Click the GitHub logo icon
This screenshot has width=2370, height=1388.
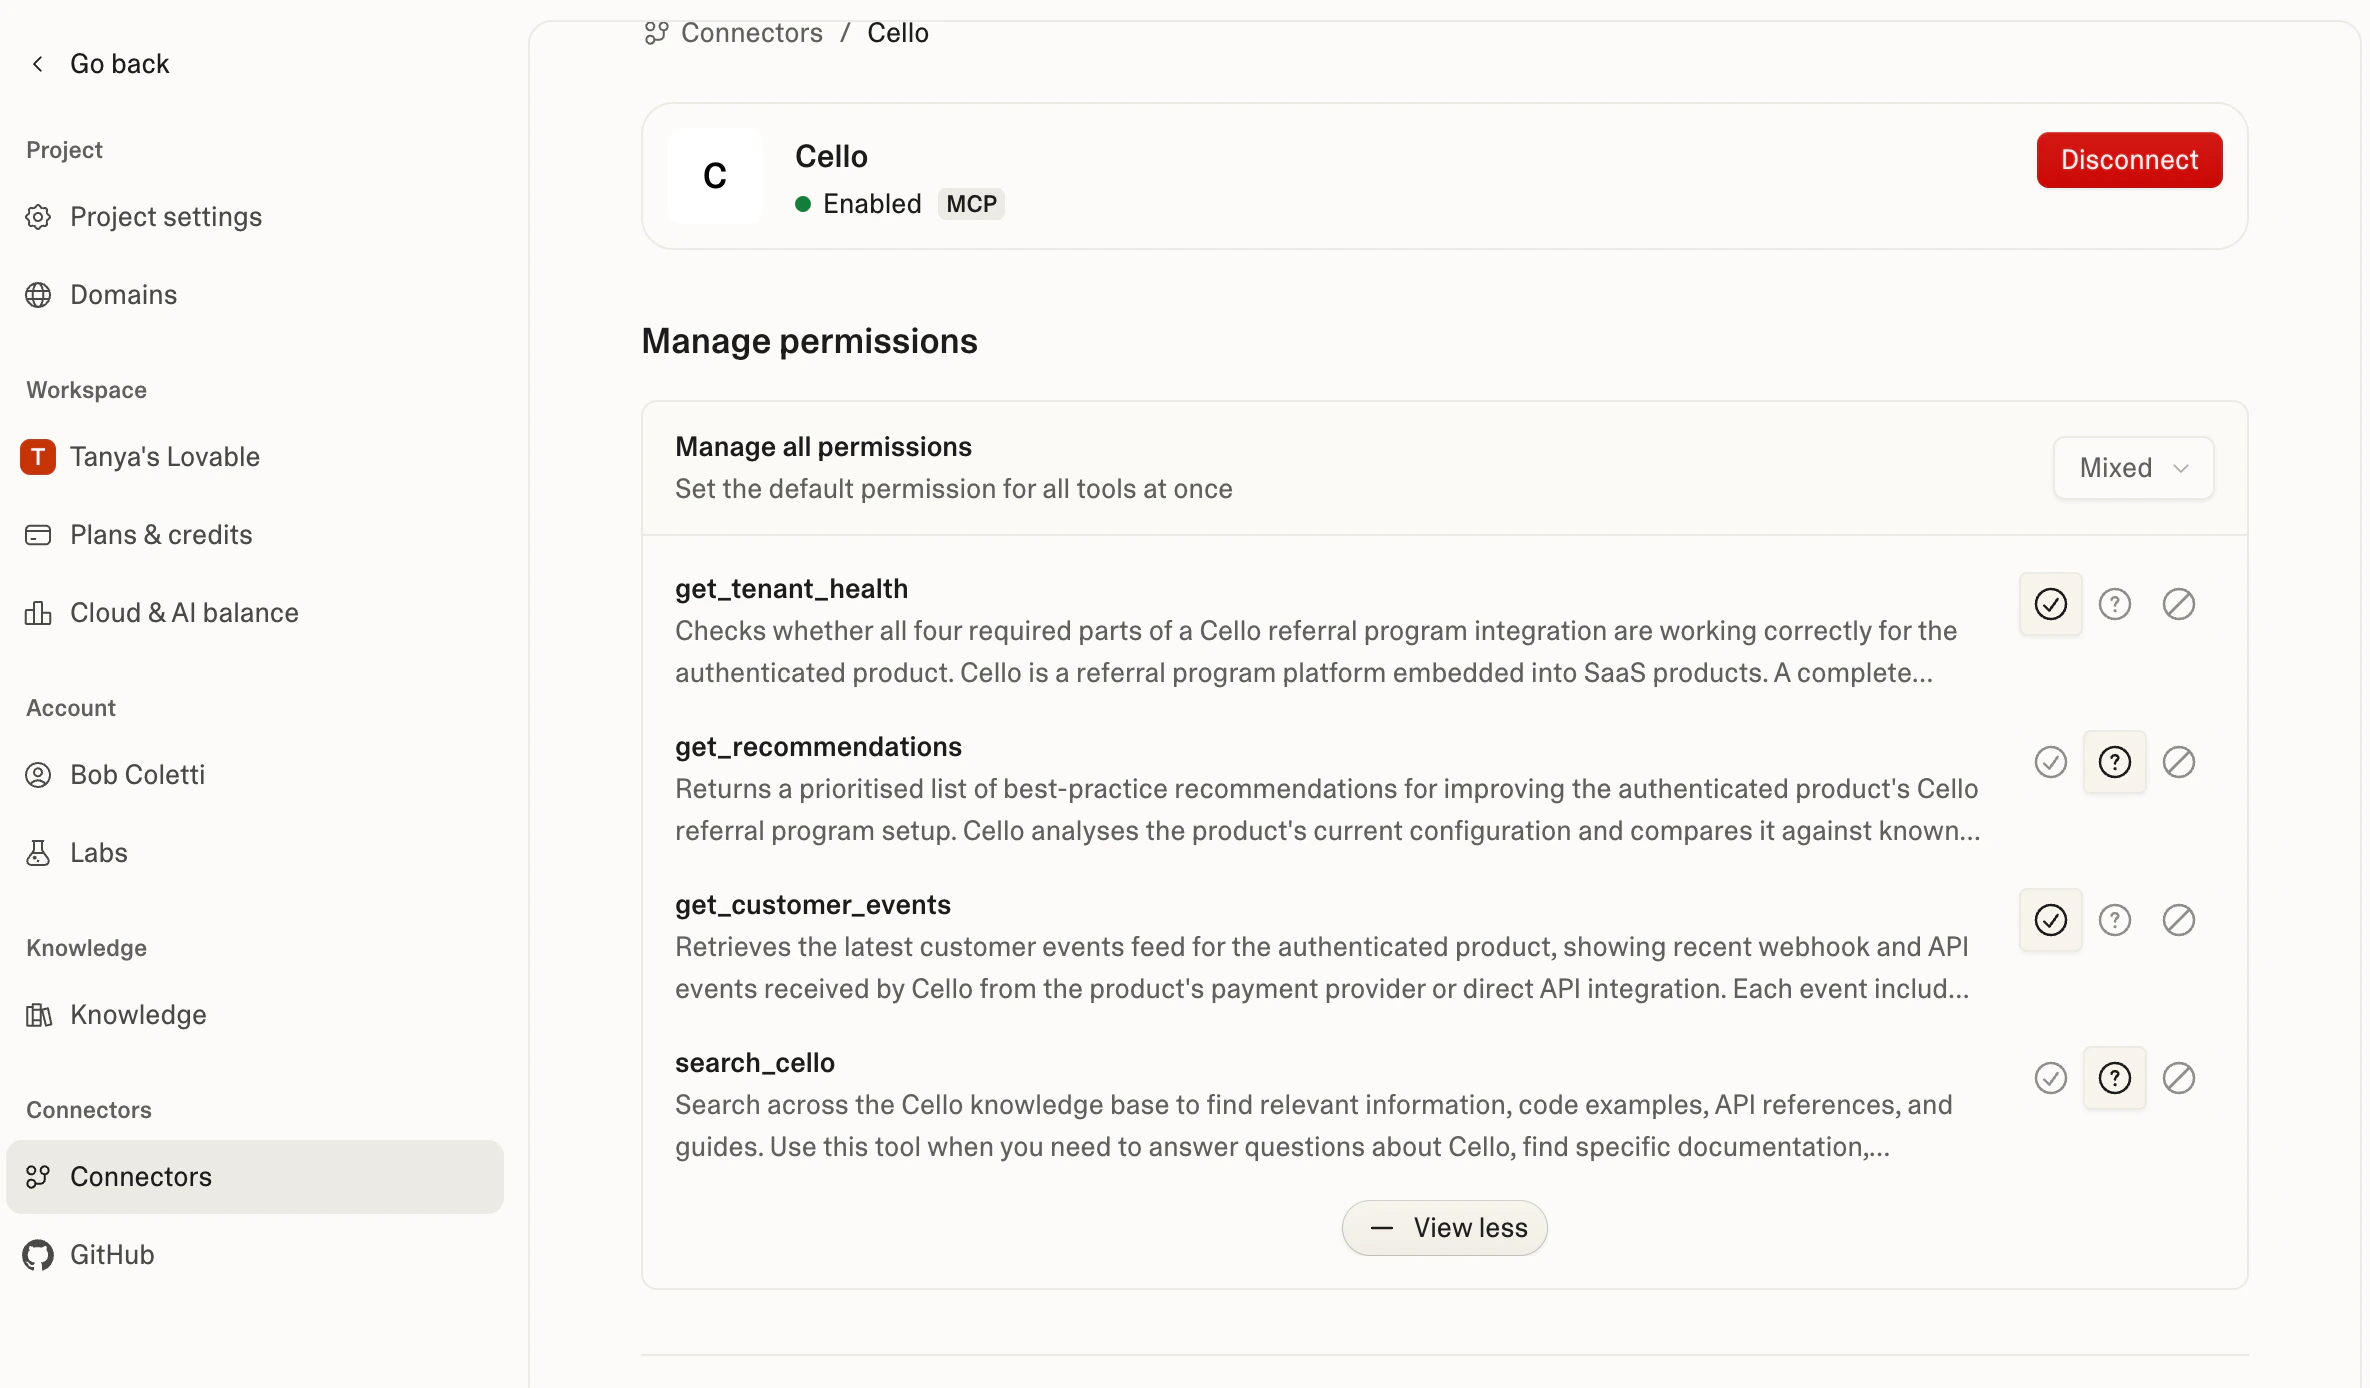pyautogui.click(x=38, y=1255)
